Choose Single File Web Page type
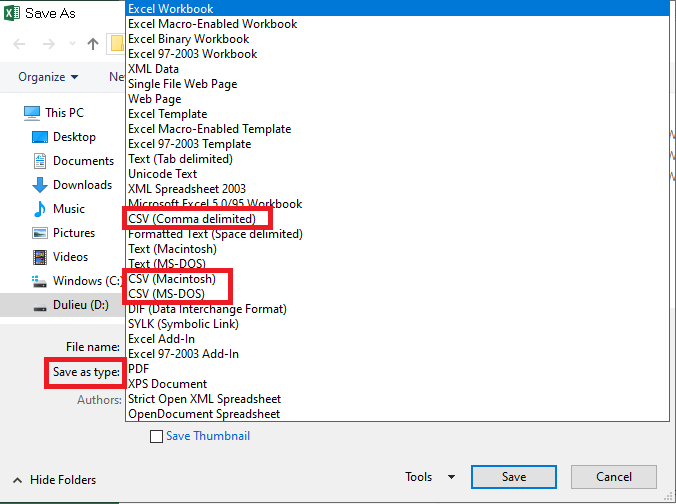676x504 pixels. point(397,84)
